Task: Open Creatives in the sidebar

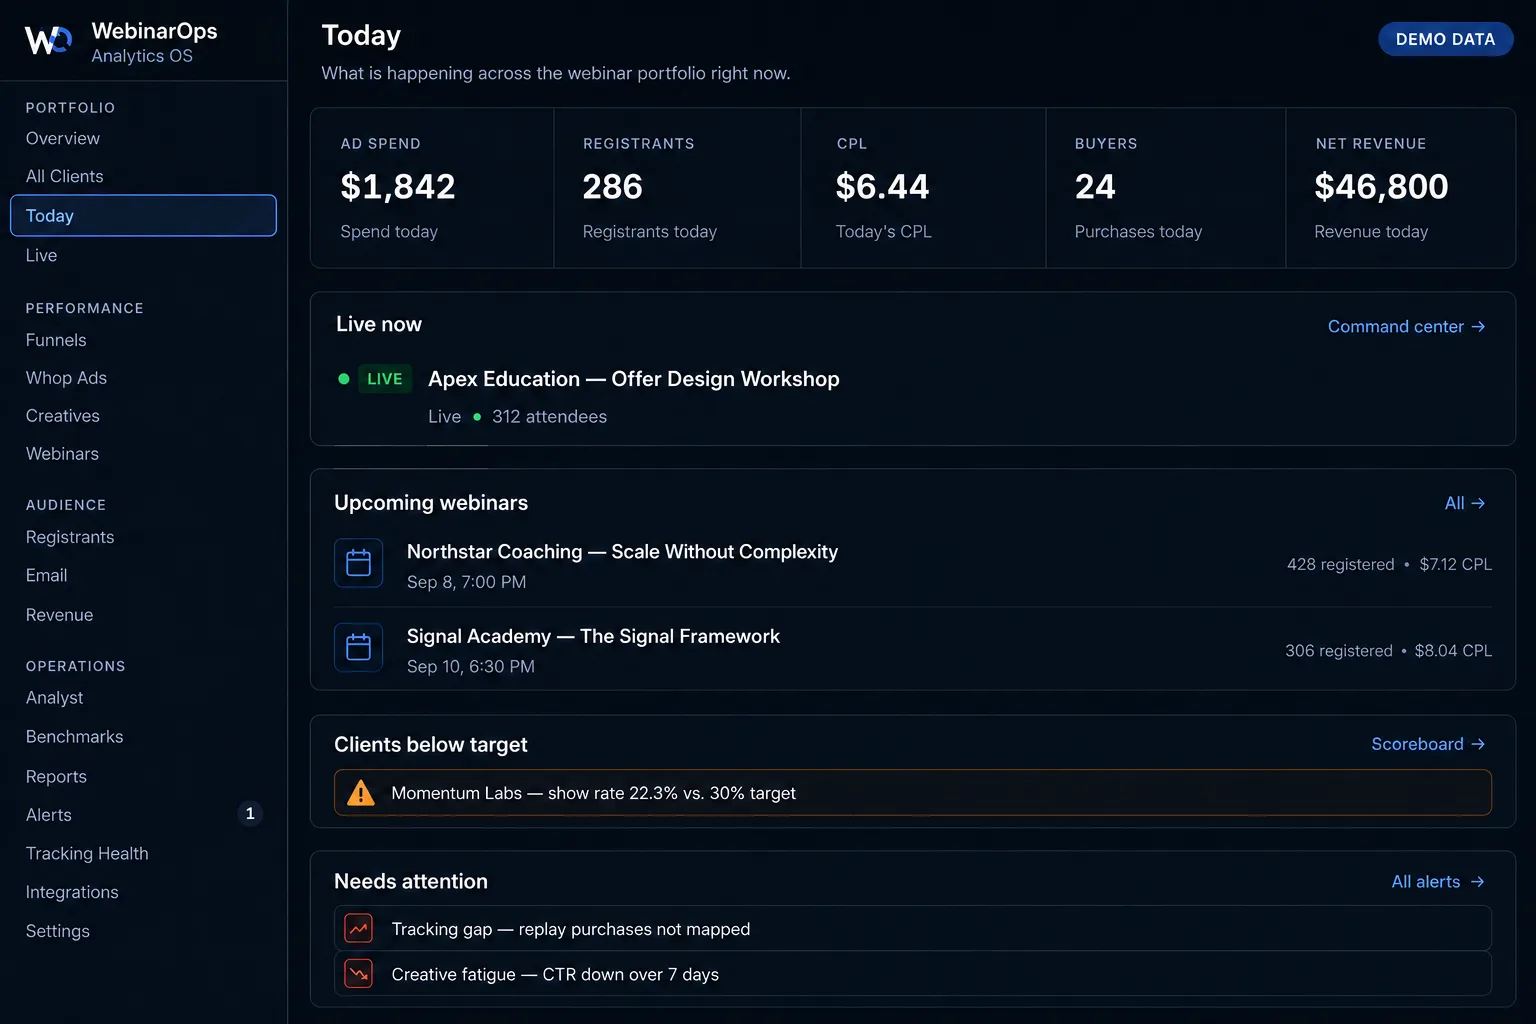Action: pos(63,416)
